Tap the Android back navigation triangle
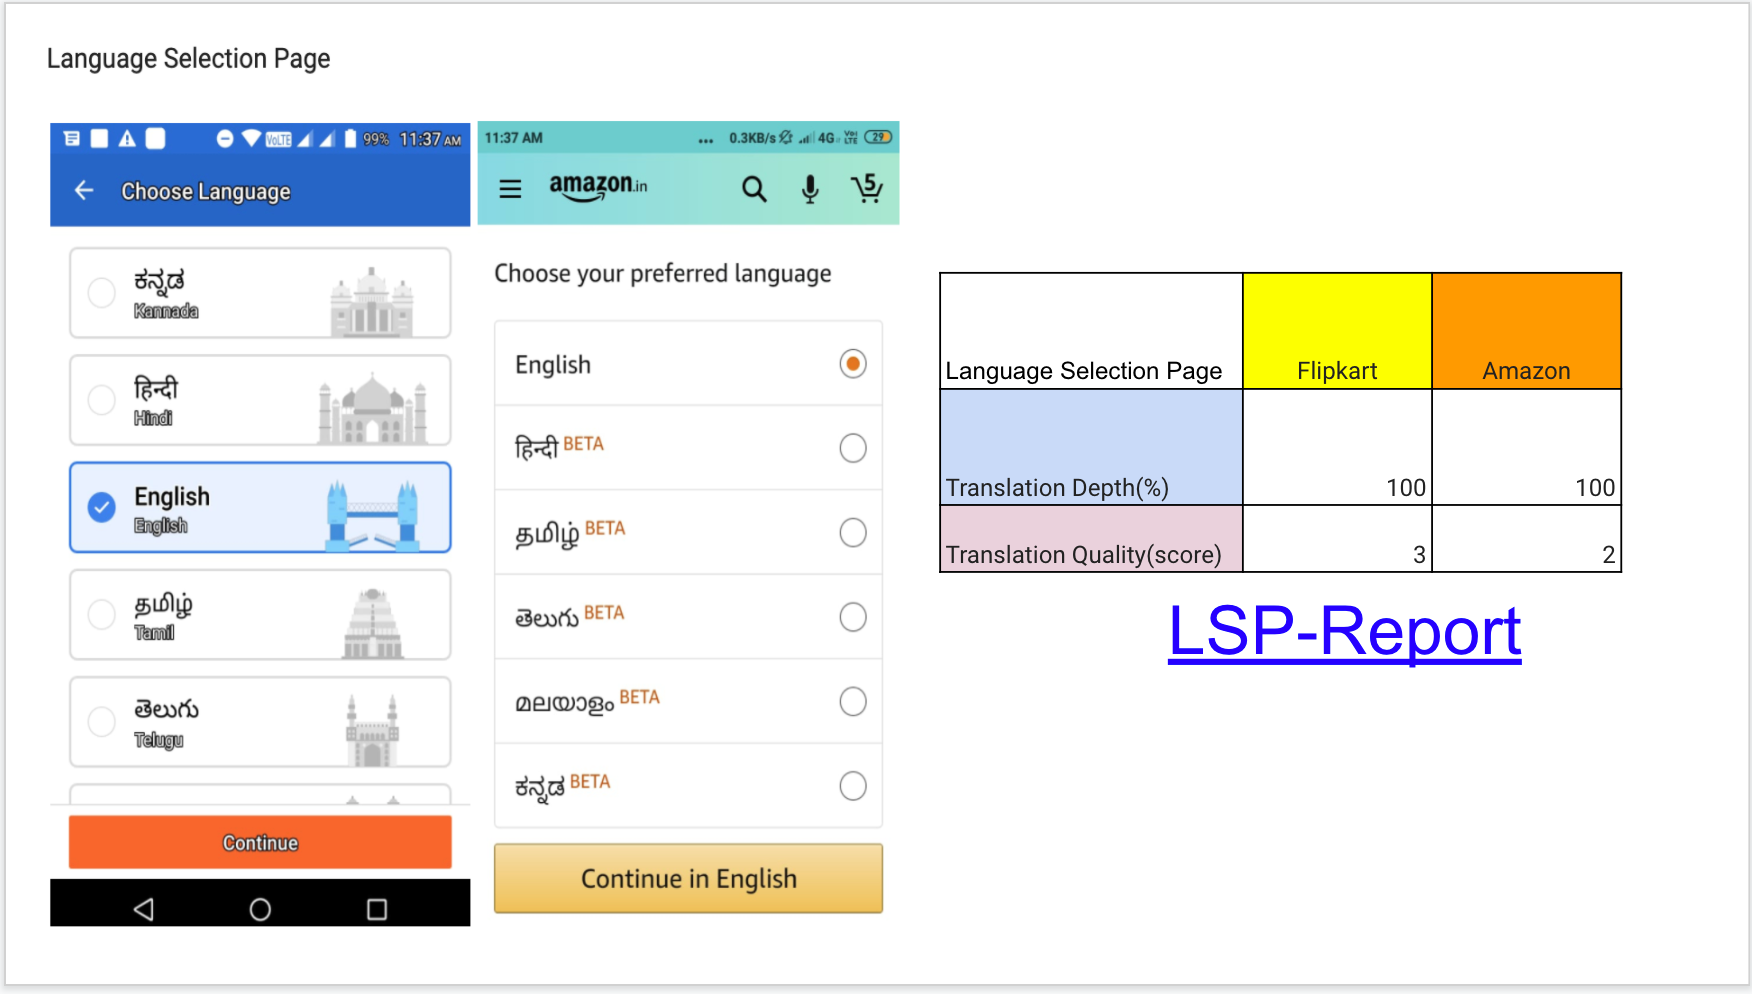This screenshot has width=1752, height=994. [144, 909]
